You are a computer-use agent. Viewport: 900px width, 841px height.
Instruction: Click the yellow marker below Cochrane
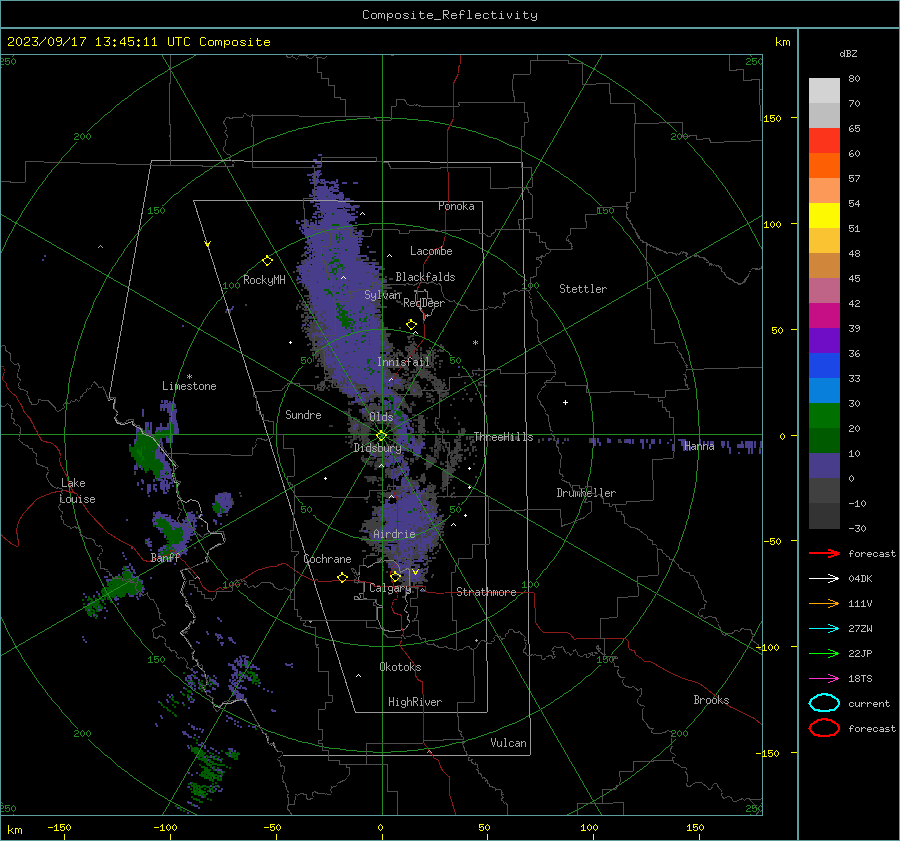343,577
